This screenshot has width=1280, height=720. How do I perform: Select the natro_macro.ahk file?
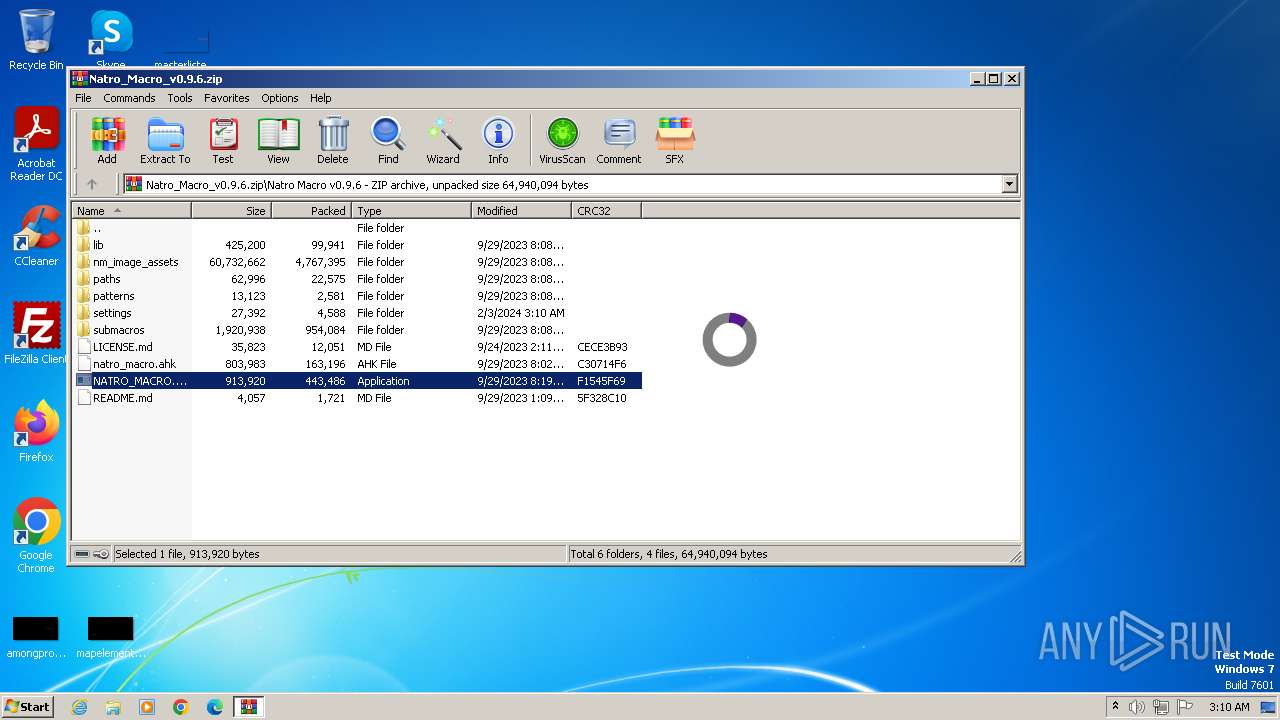(357, 364)
